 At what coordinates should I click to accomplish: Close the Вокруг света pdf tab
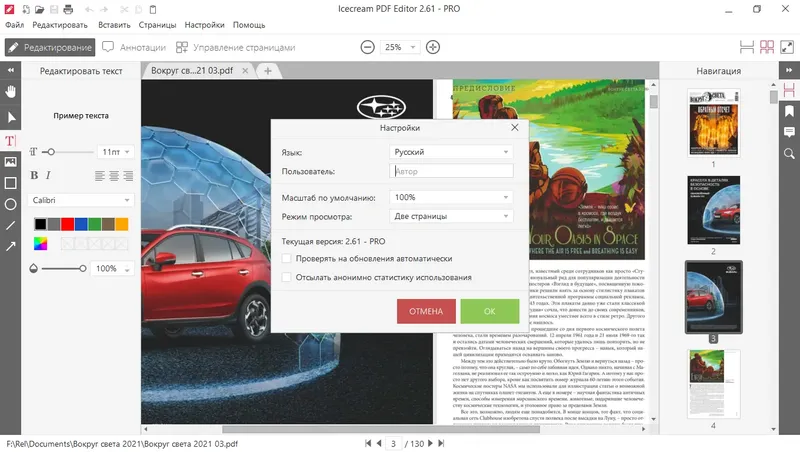245,71
